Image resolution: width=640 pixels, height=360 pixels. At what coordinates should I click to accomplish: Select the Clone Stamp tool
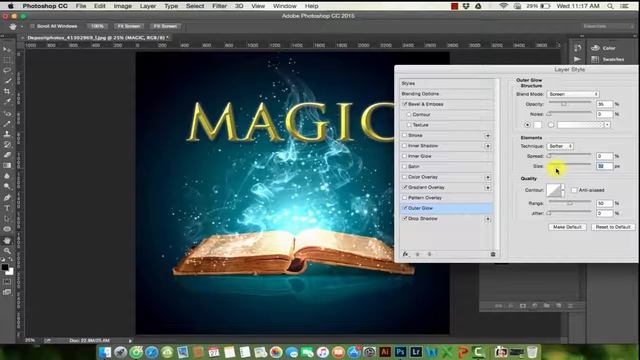coord(7,134)
